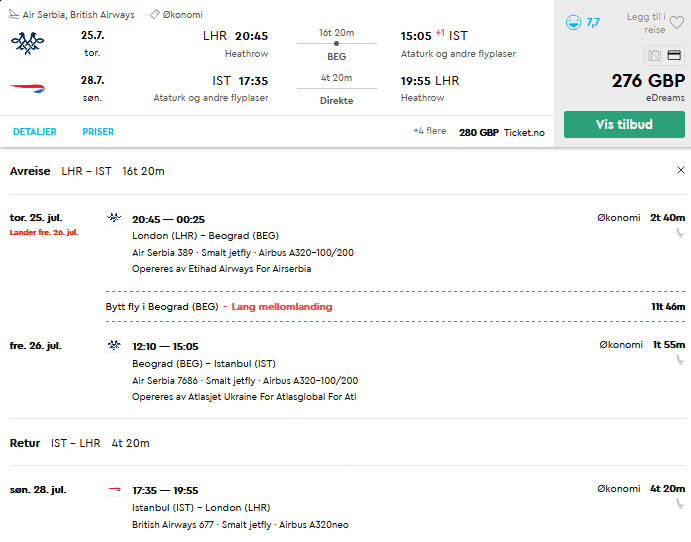Click seat icon under 4t 20m return duration

coord(680,504)
